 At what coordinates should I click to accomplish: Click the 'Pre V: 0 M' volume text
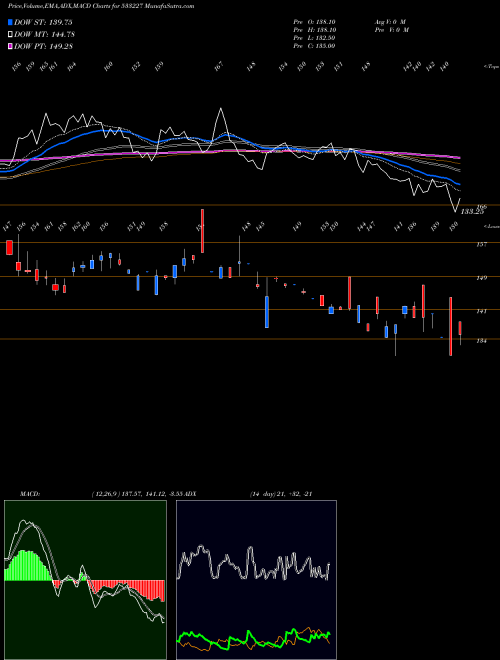click(391, 29)
